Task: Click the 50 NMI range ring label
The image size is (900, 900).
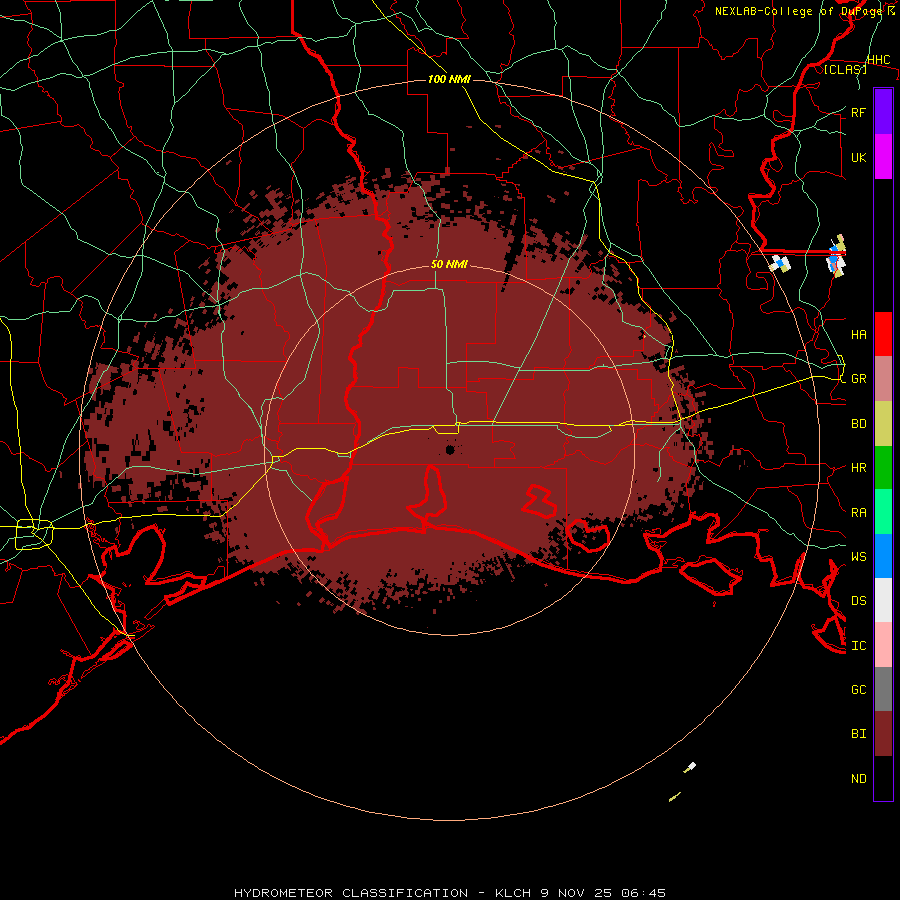Action: pos(449,264)
